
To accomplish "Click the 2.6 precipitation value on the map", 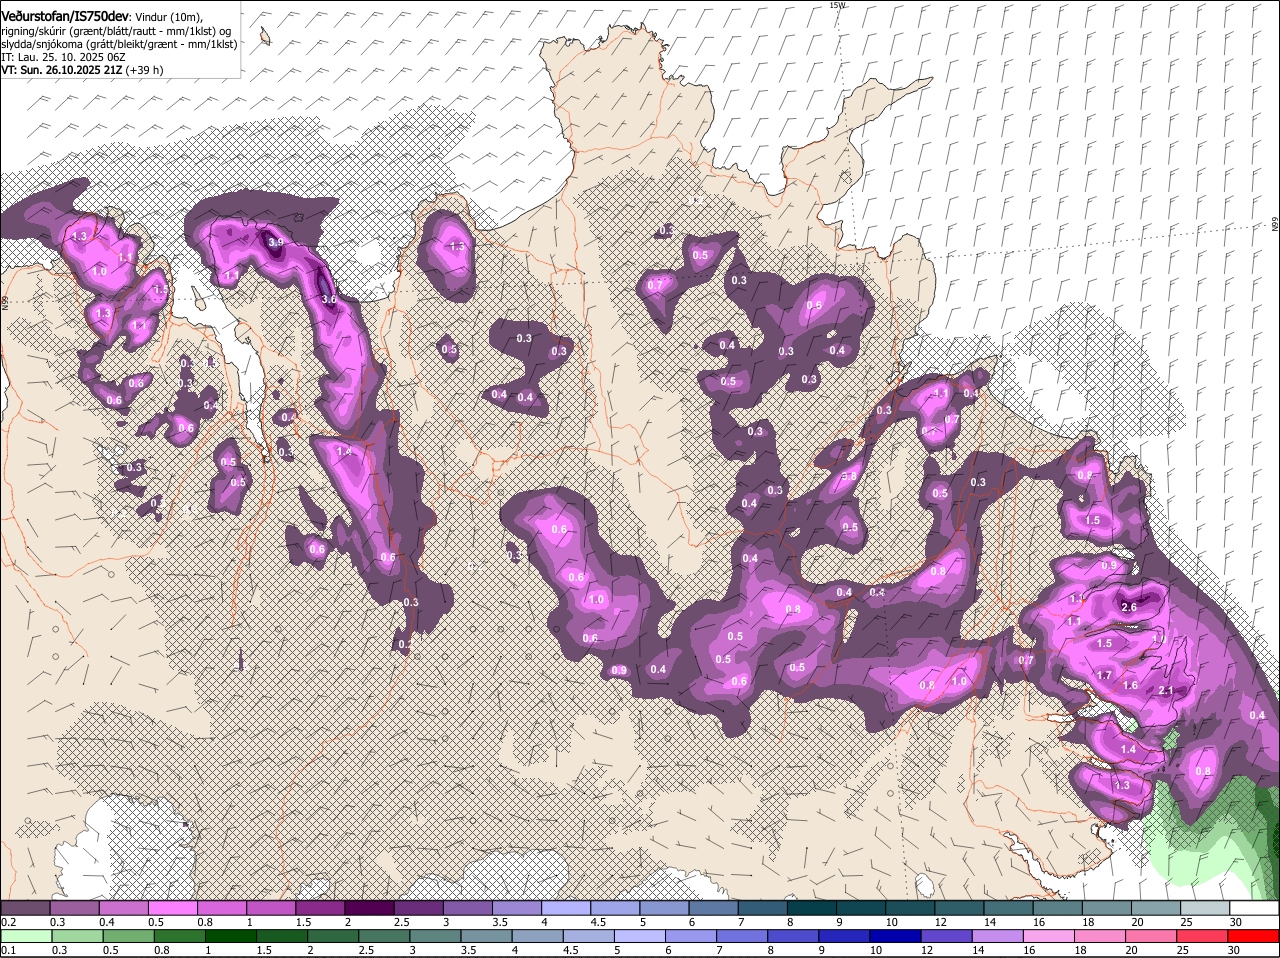I will [x=1130, y=607].
